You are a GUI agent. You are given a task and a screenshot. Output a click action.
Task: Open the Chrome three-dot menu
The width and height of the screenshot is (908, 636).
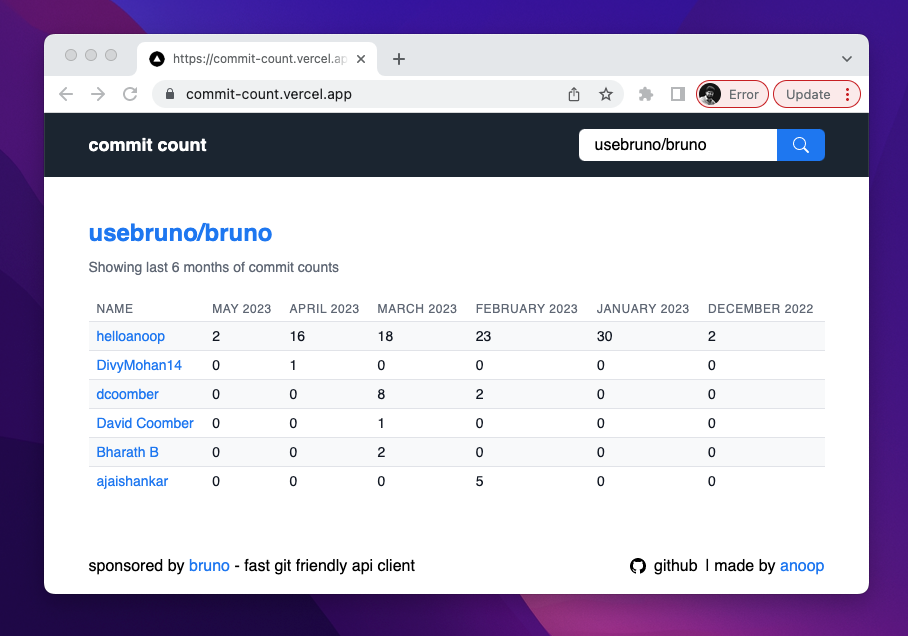click(x=847, y=94)
